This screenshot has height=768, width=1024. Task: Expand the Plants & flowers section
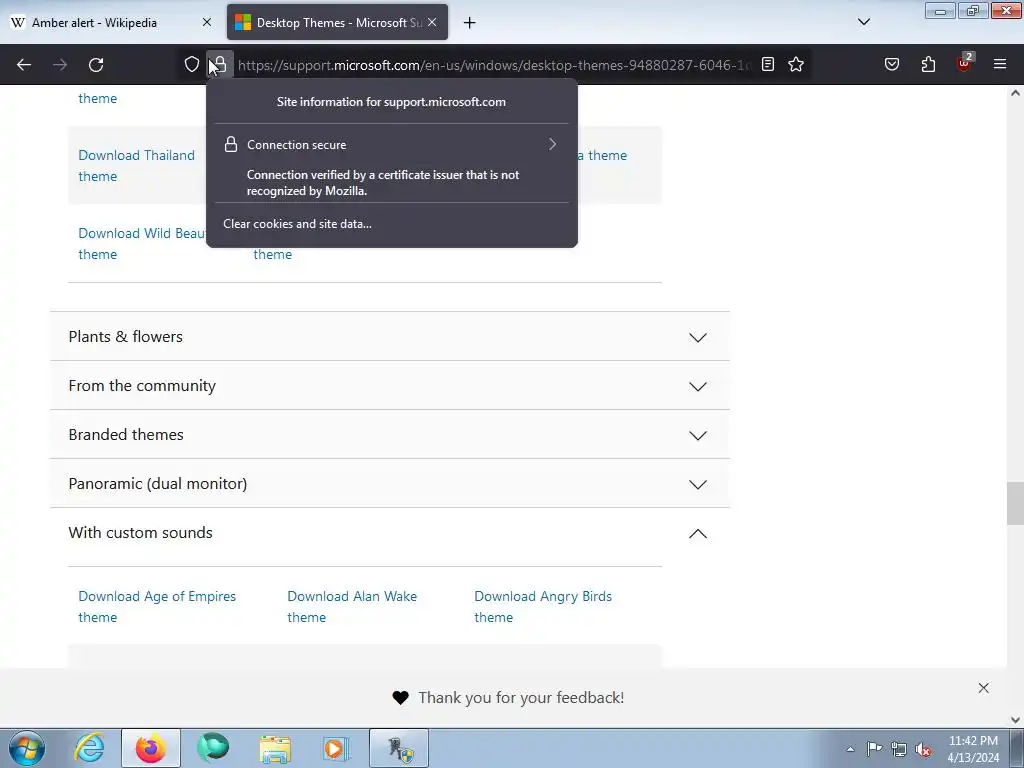click(x=389, y=336)
